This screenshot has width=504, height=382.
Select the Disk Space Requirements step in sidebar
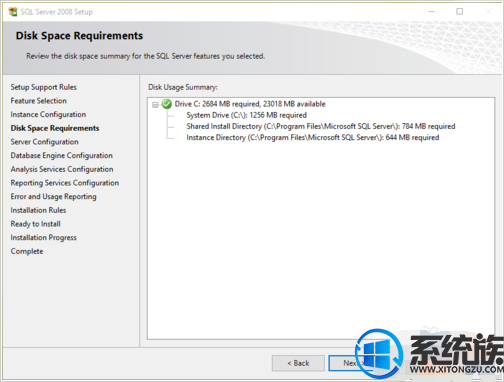point(55,128)
